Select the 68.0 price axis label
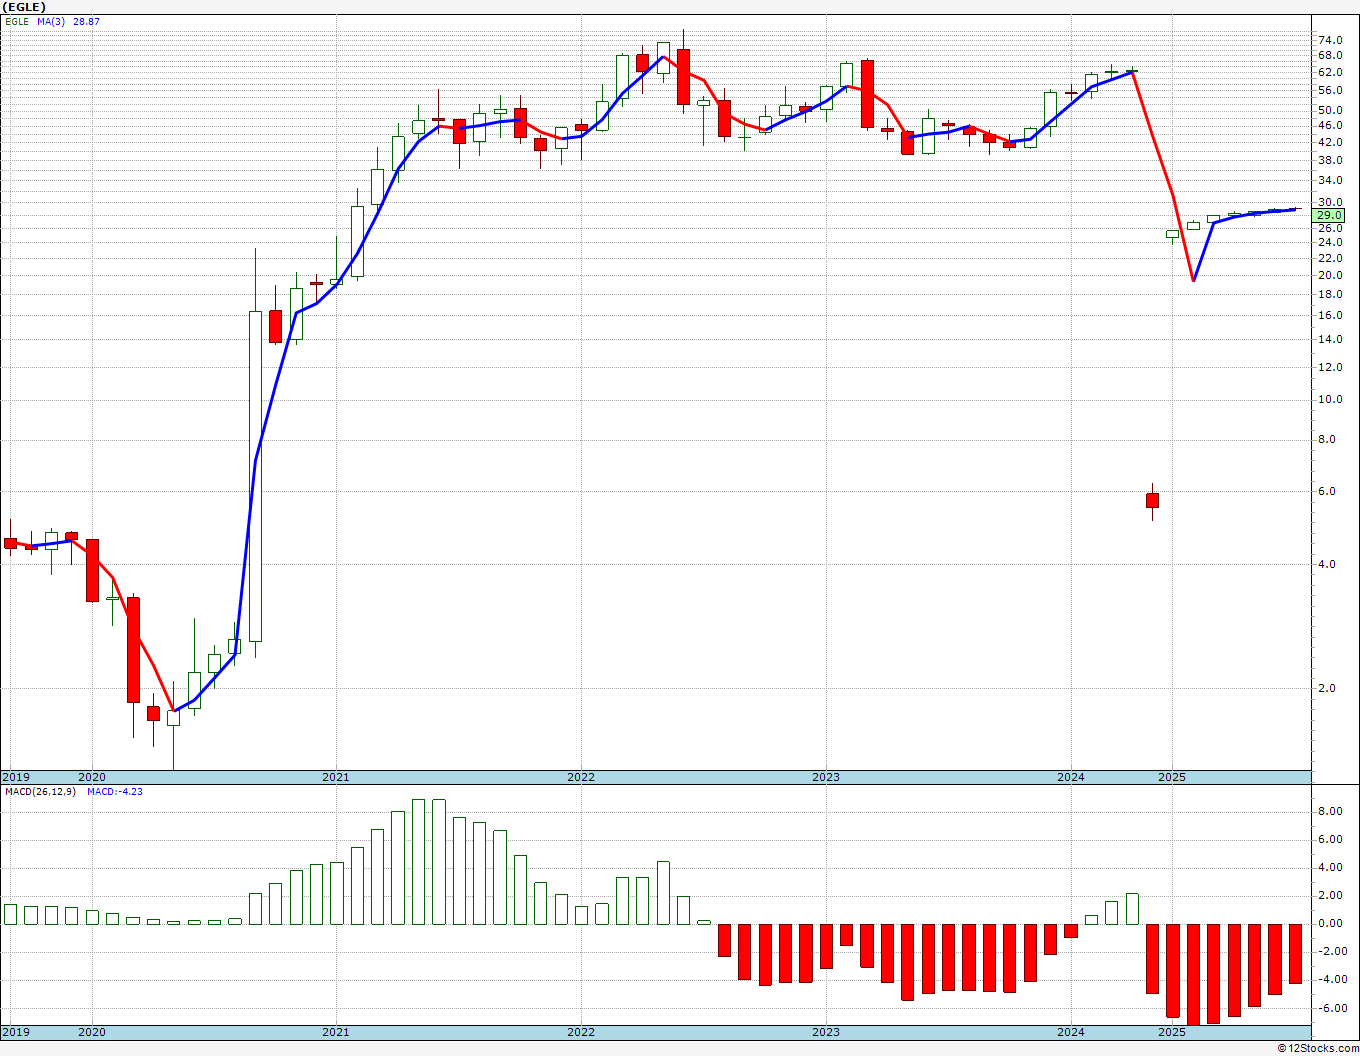 pyautogui.click(x=1330, y=55)
